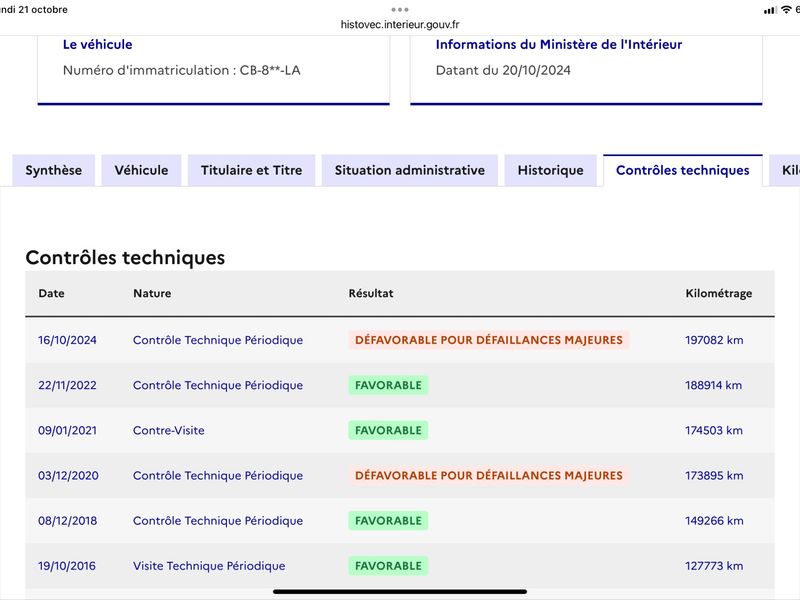
Task: Tap the Wi-Fi status icon
Action: [786, 10]
